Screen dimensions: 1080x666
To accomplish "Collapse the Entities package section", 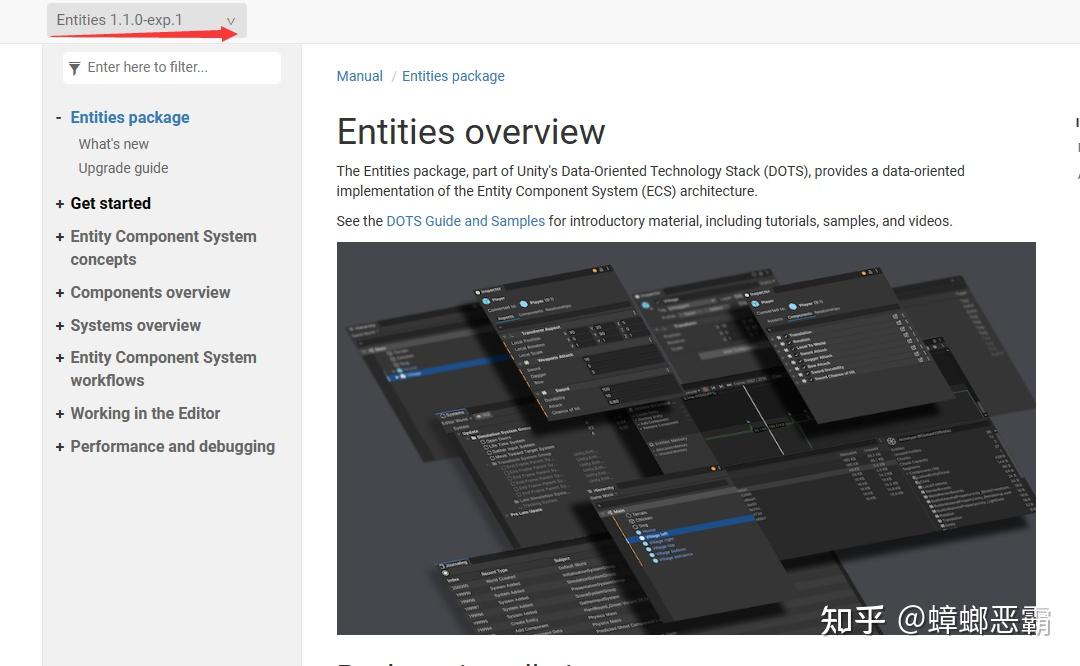I will (x=58, y=117).
